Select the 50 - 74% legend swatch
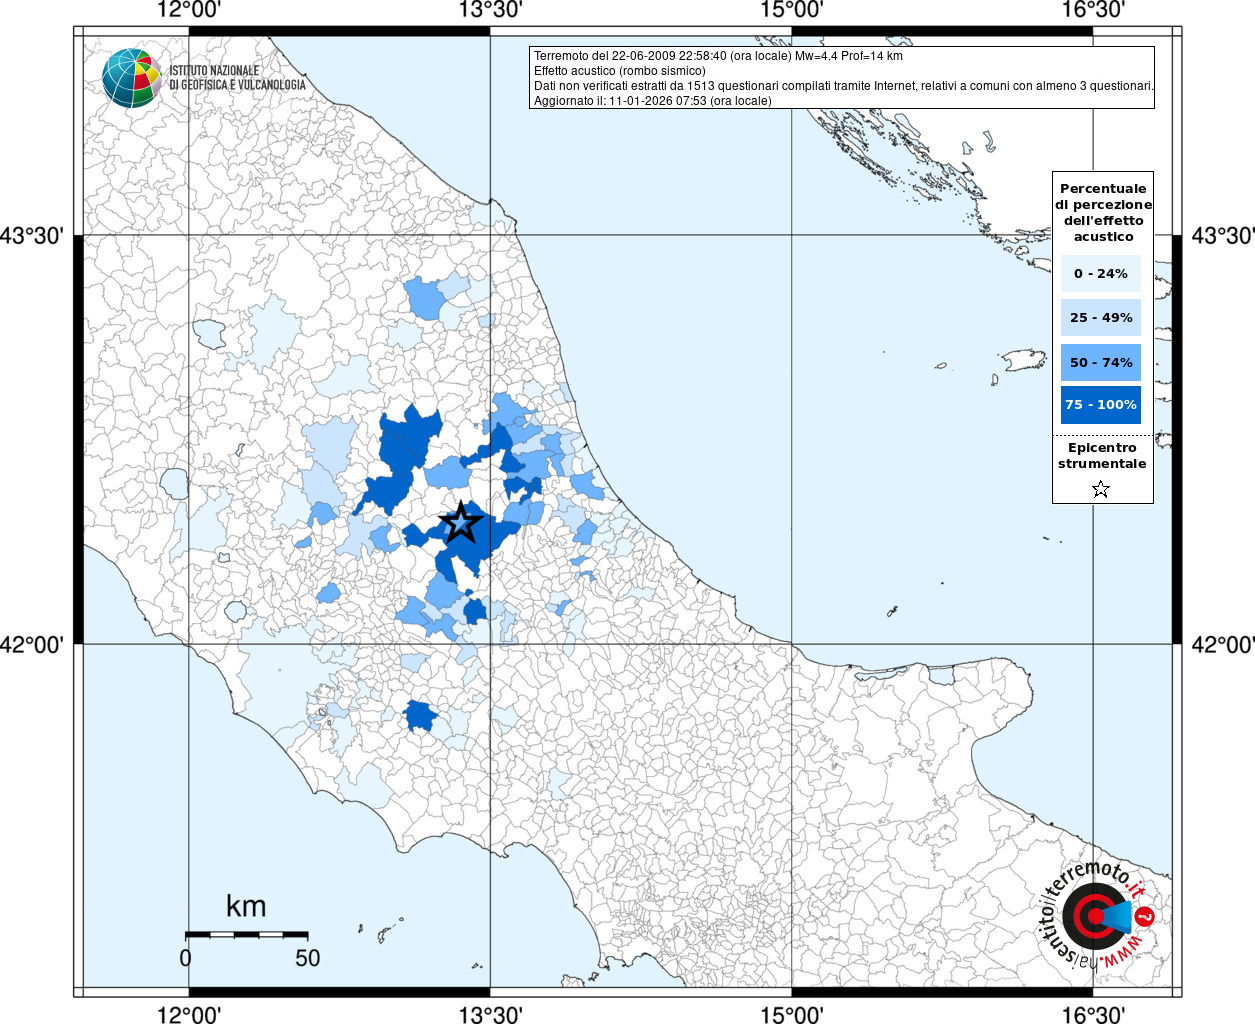The width and height of the screenshot is (1255, 1024). 1101,362
